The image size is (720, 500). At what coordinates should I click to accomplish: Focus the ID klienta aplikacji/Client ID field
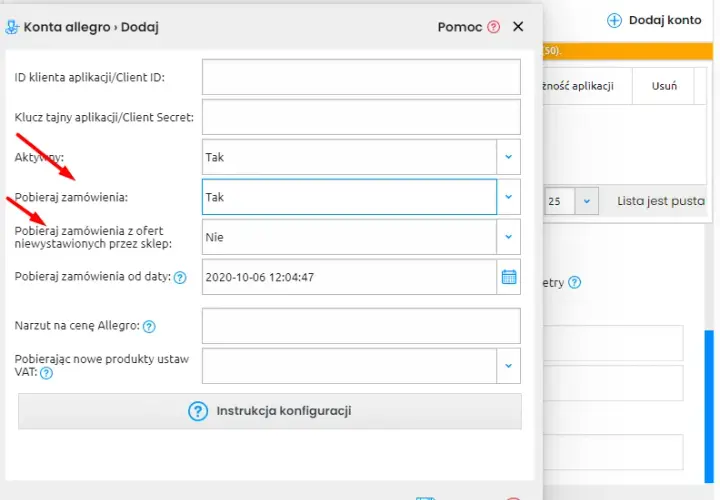coord(361,77)
